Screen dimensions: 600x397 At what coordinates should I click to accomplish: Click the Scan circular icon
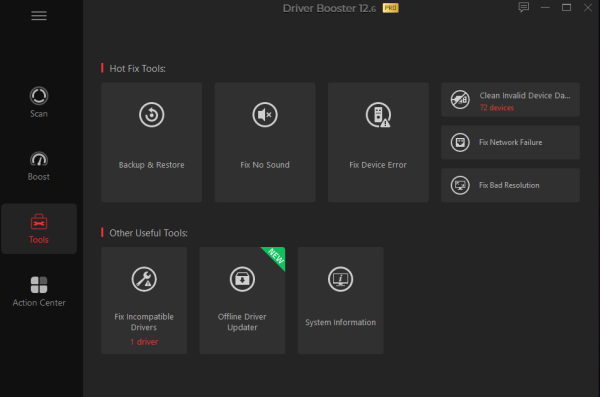(x=39, y=96)
